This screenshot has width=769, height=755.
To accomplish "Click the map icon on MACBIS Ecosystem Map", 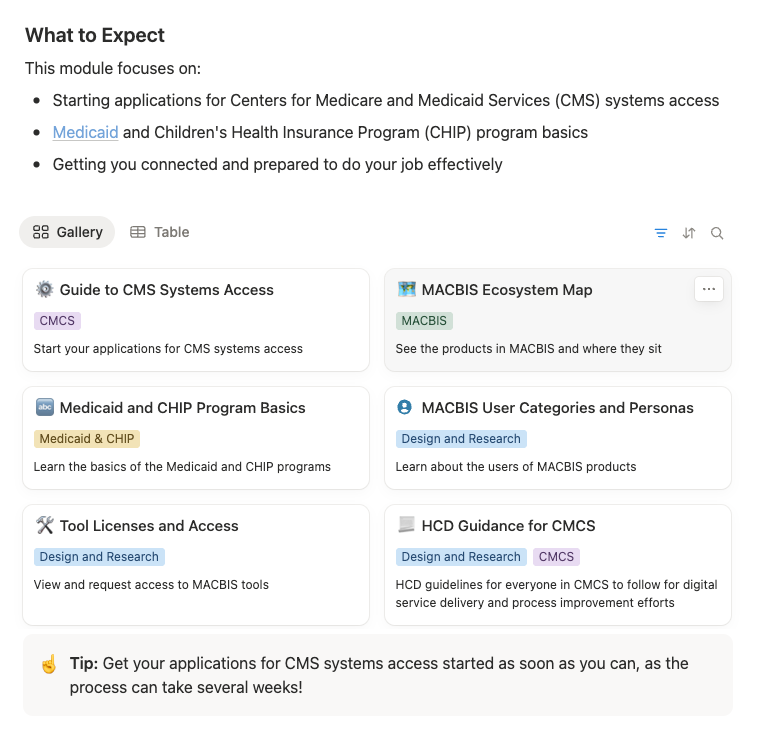I will coord(405,290).
